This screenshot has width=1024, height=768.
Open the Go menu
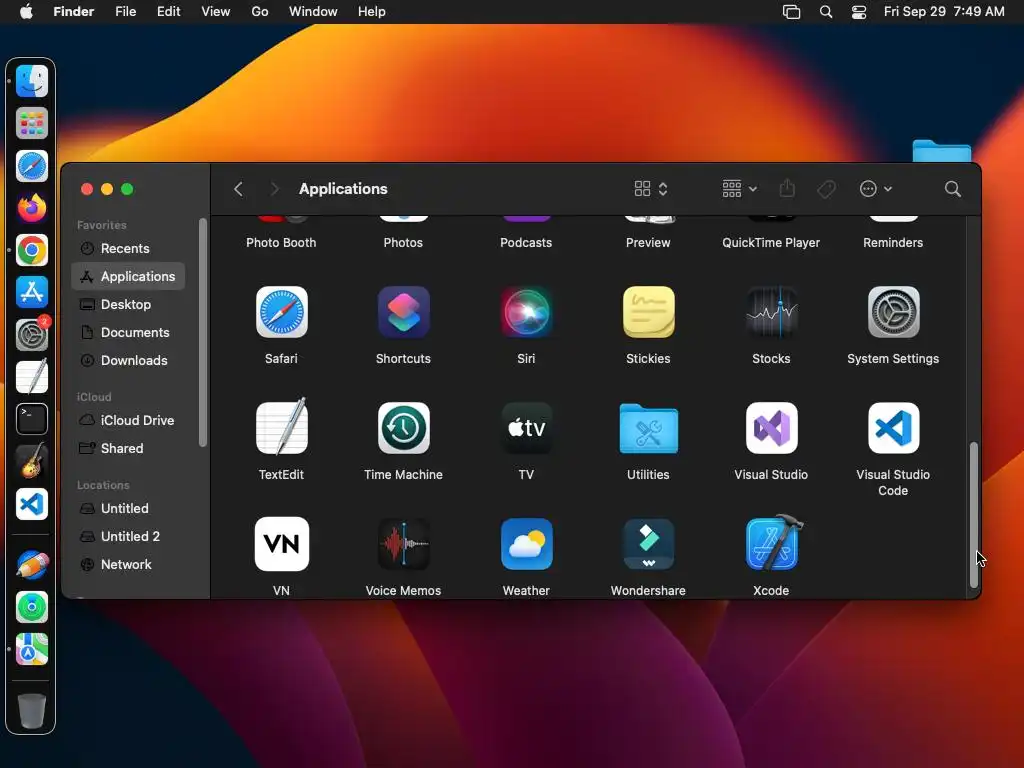point(260,12)
